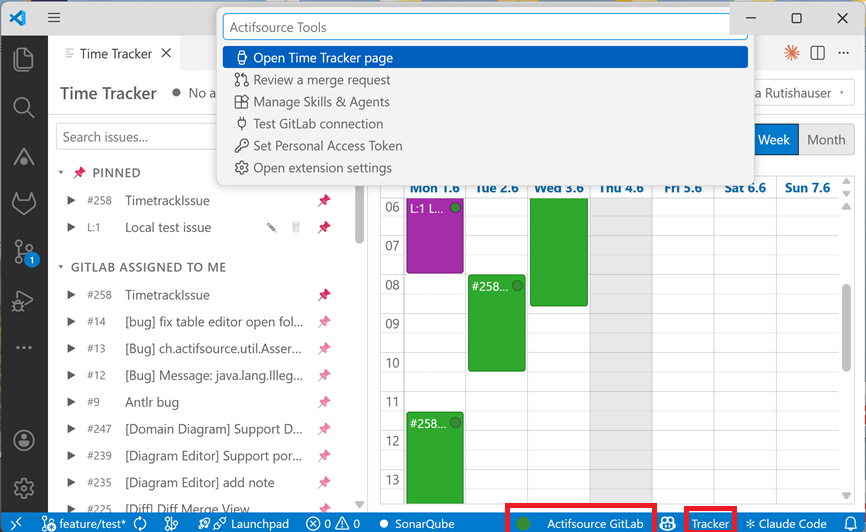
Task: Click the hamburger application menu icon
Action: click(x=54, y=18)
